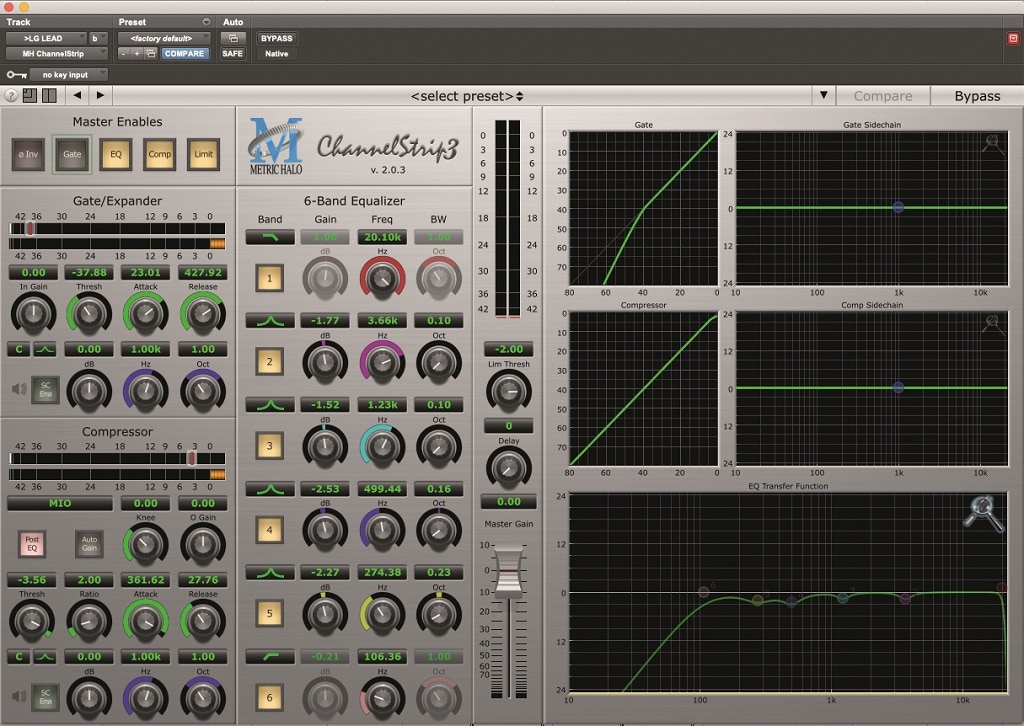Click the Pro Tools COMPARE button
Image resolution: width=1024 pixels, height=726 pixels.
tap(185, 54)
